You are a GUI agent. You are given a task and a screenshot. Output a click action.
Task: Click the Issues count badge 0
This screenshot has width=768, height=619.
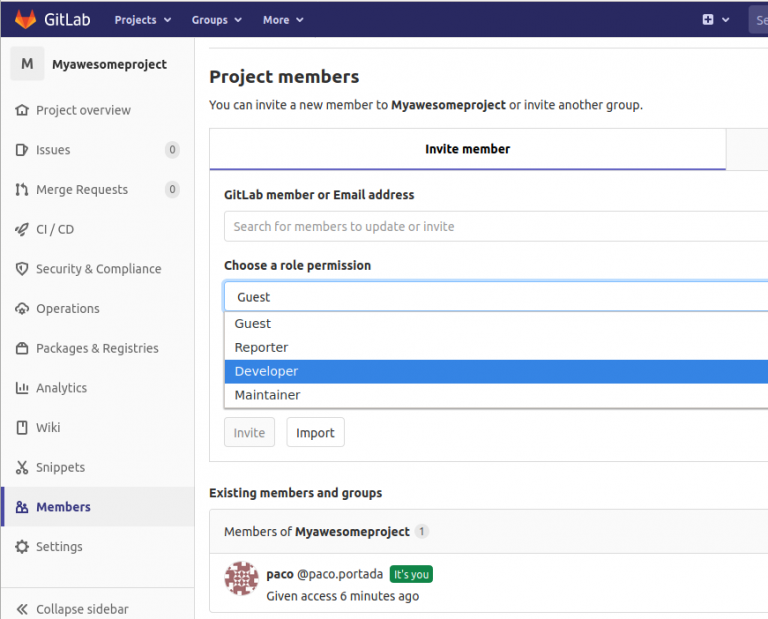coord(172,149)
